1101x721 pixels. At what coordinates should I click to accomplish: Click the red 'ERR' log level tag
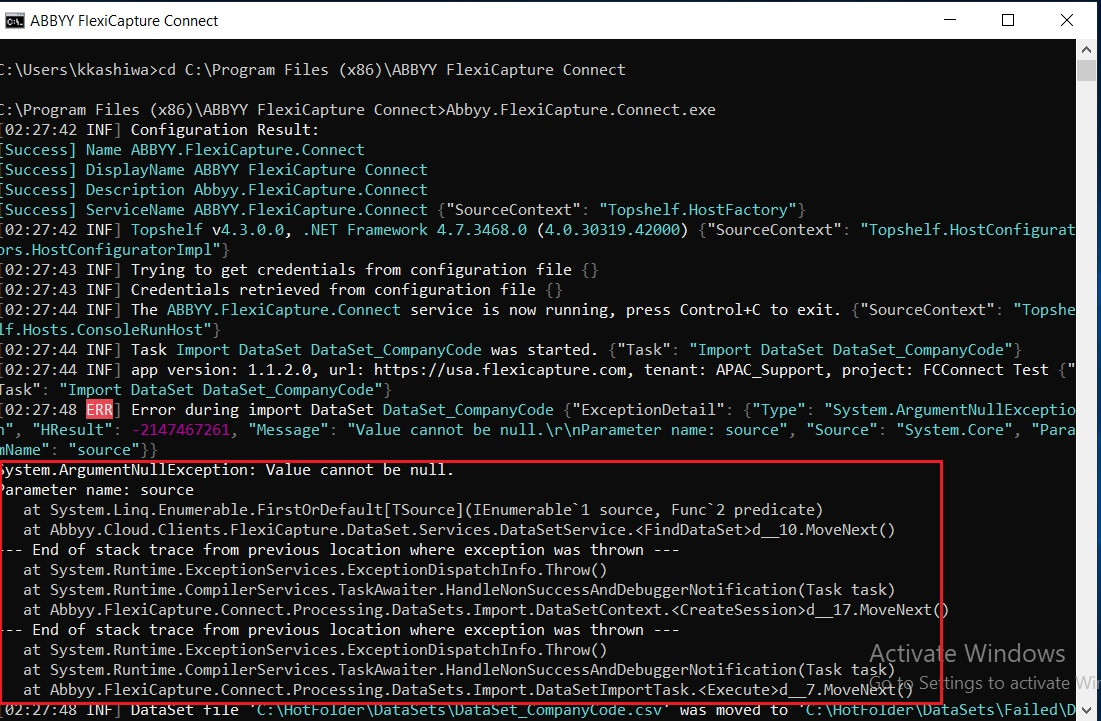(99, 410)
